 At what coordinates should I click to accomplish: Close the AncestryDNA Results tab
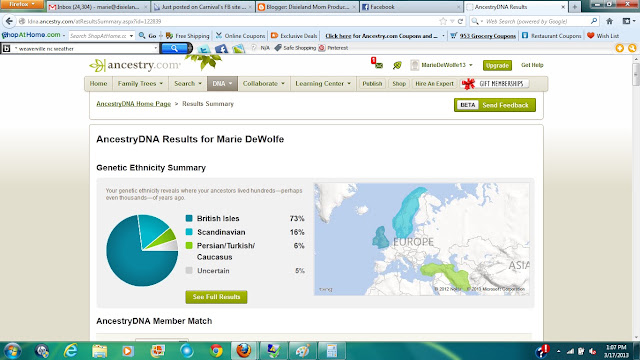[563, 7]
